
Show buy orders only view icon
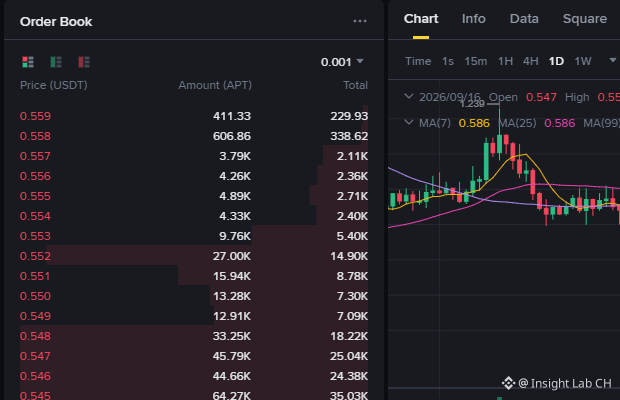point(56,62)
